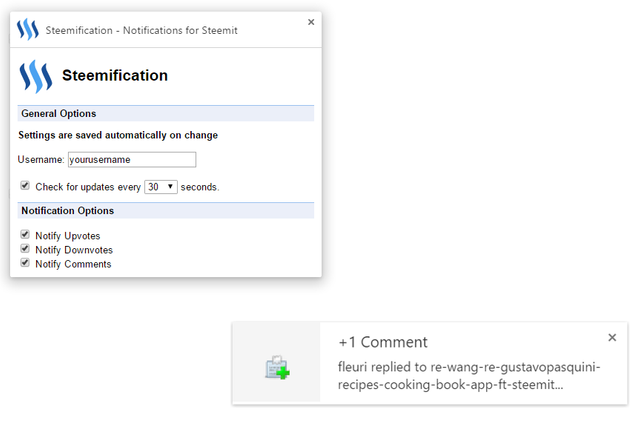Toggle the Notify Upvotes checkbox

click(25, 234)
